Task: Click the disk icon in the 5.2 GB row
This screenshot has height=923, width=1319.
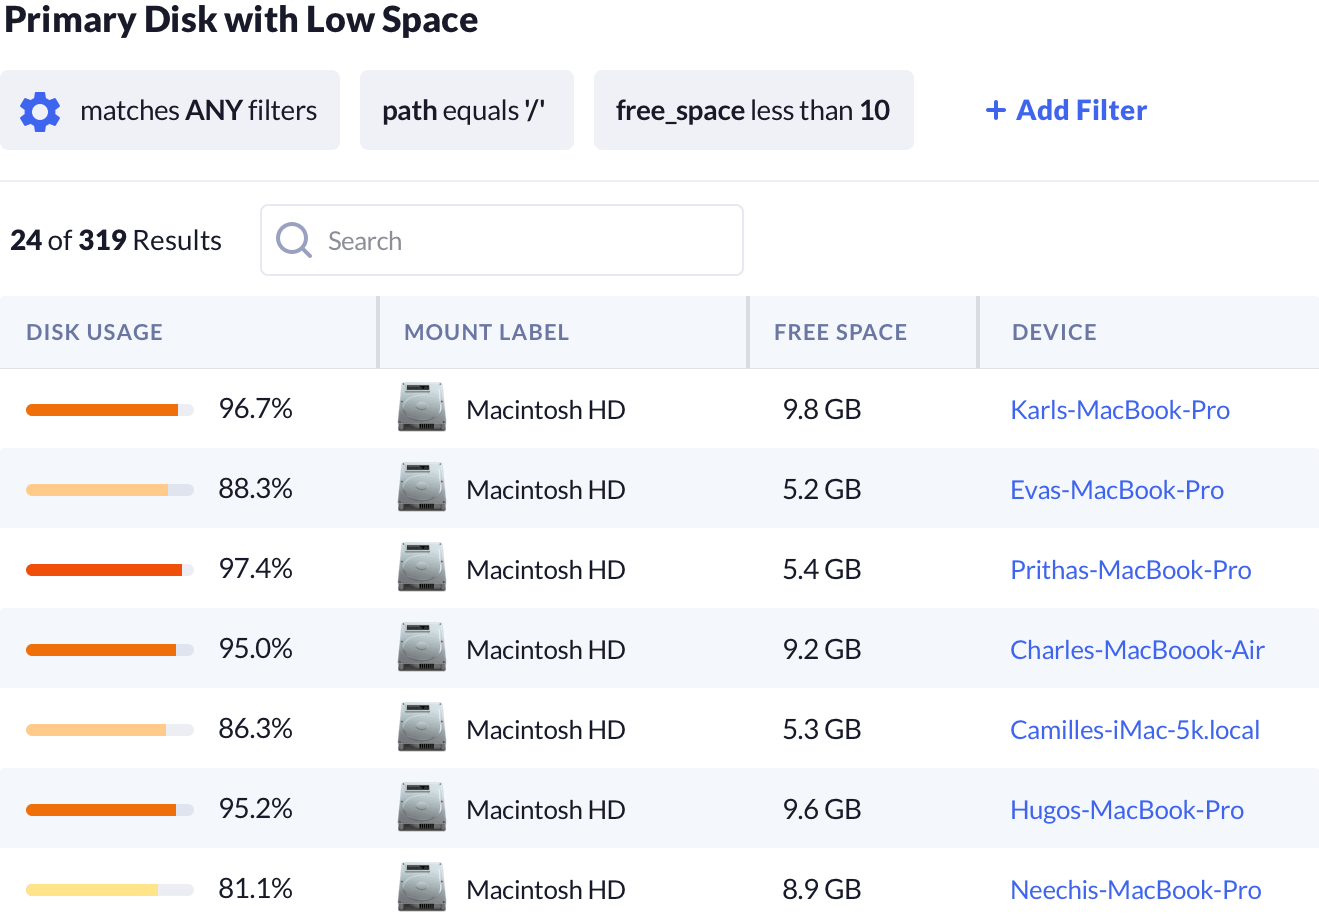Action: point(421,488)
